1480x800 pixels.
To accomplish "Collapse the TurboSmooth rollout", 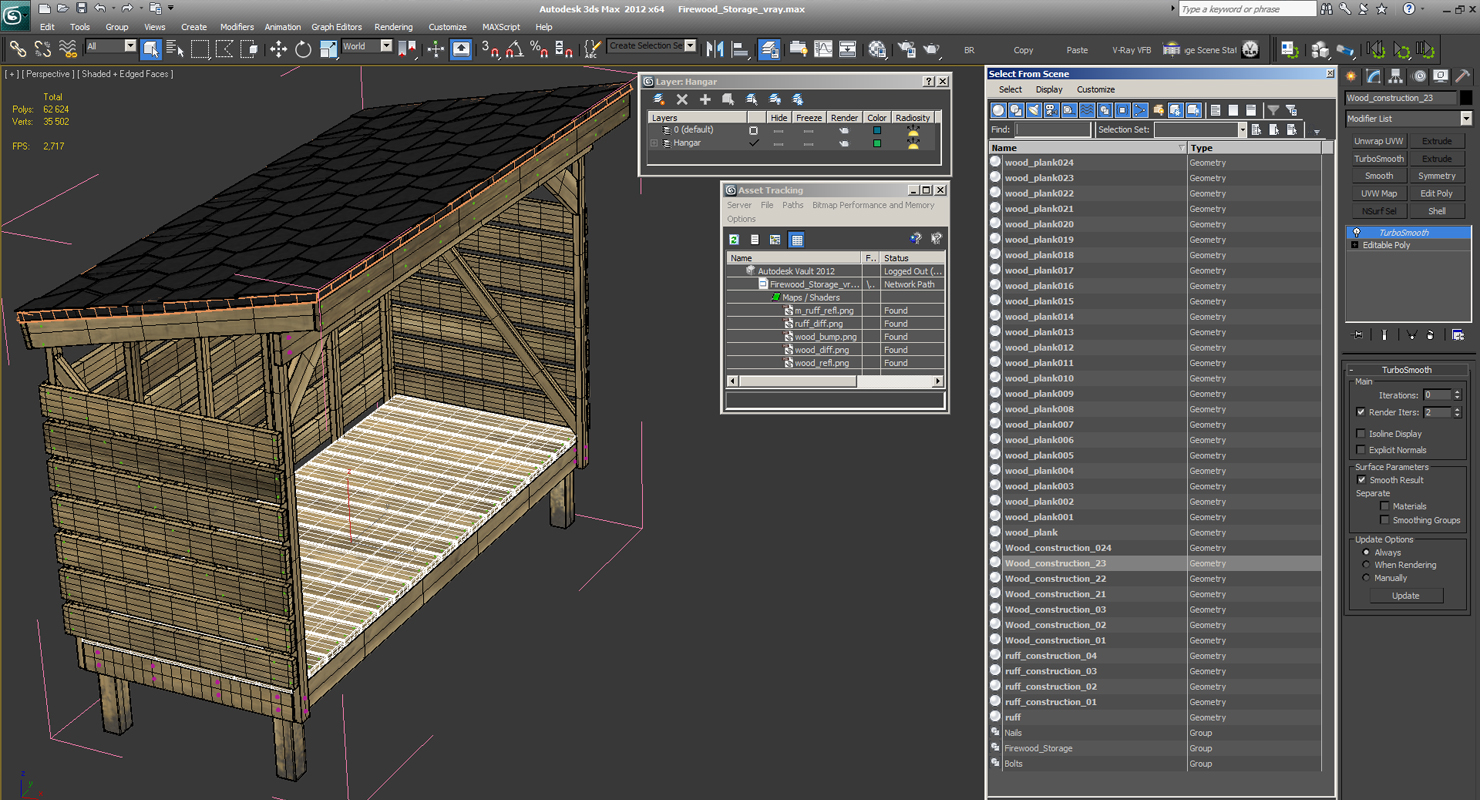I will tap(1351, 370).
